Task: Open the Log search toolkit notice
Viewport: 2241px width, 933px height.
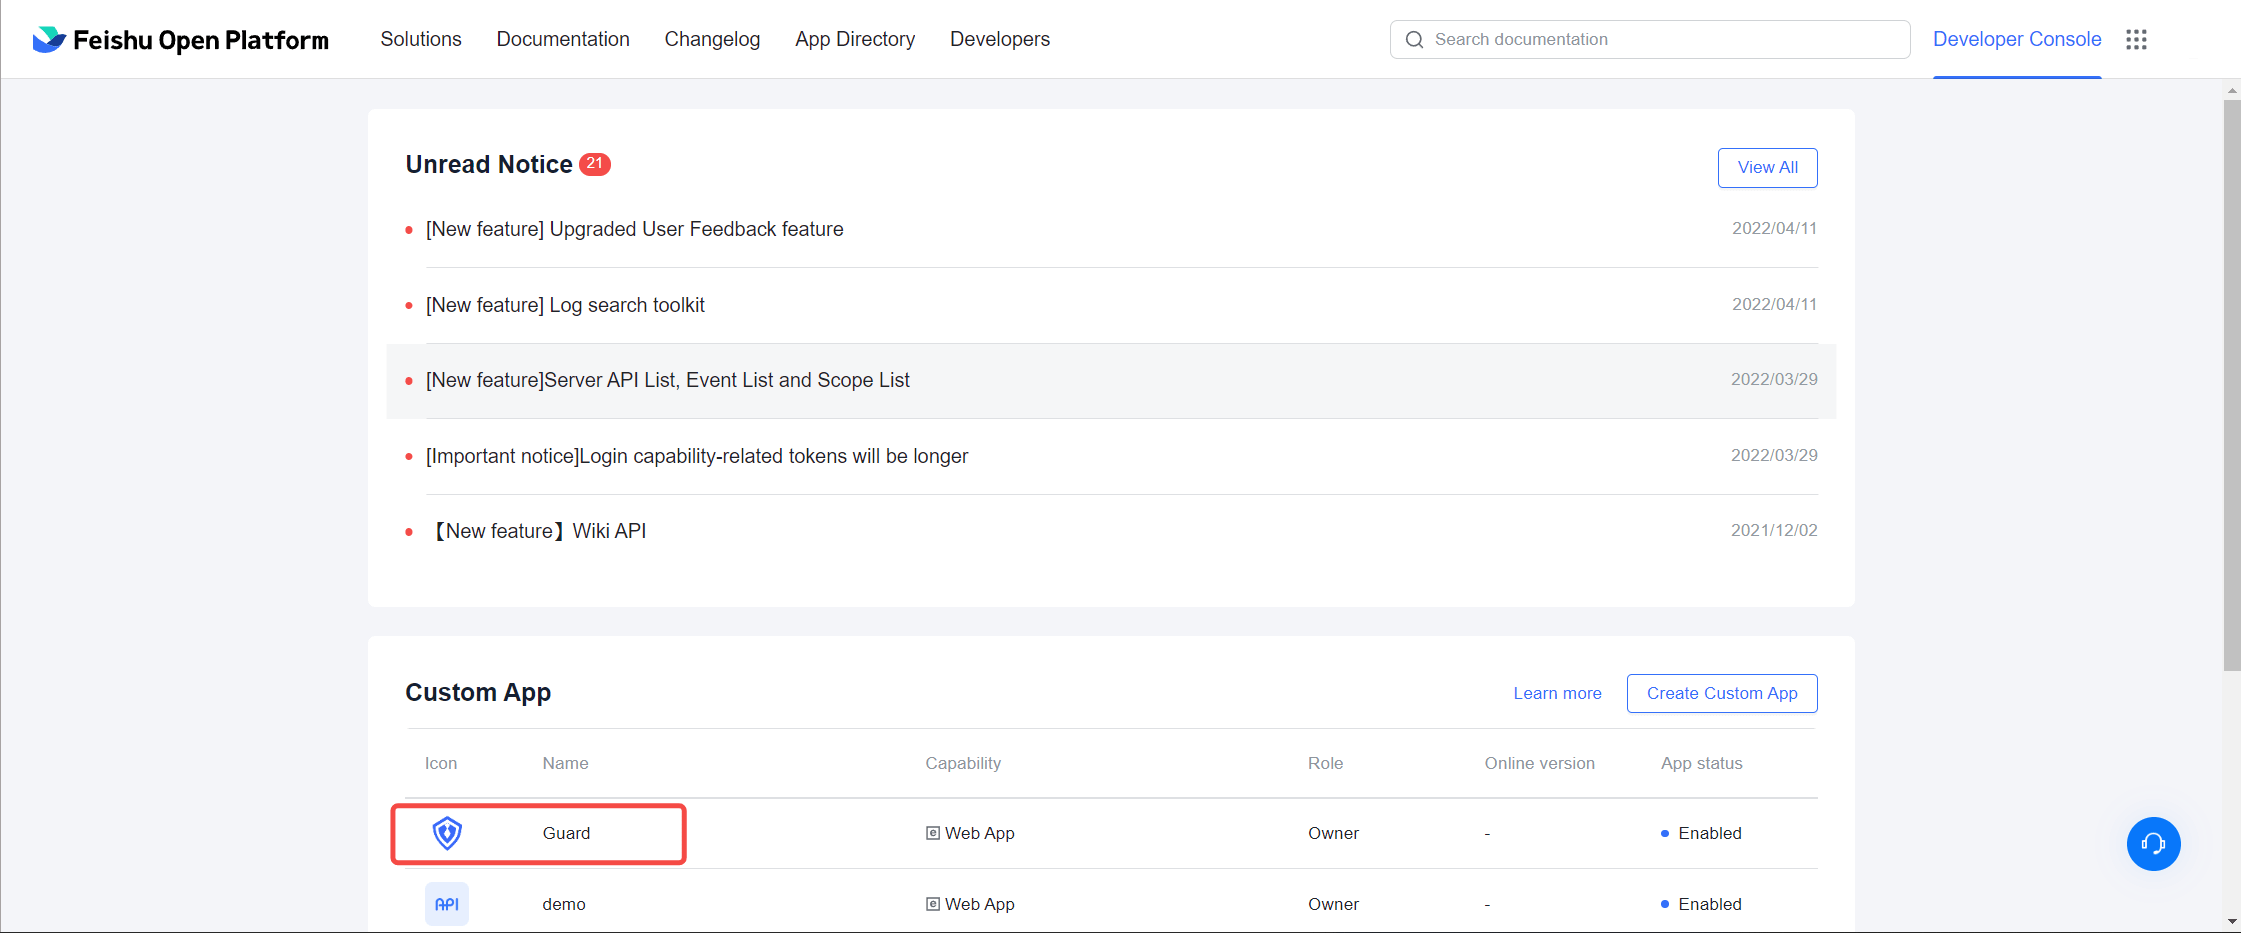Action: (x=565, y=305)
